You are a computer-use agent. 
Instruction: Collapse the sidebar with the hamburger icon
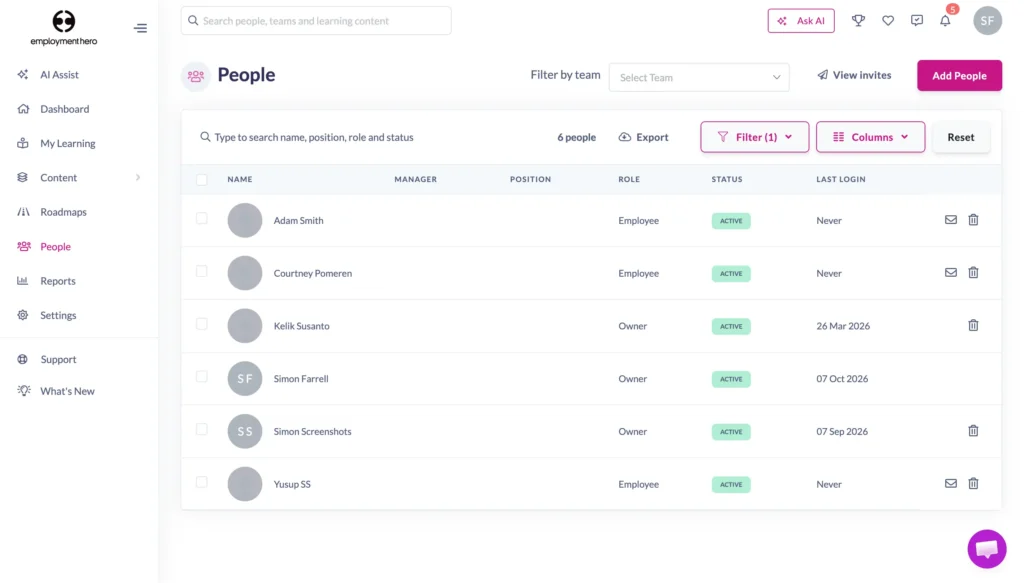pos(140,28)
